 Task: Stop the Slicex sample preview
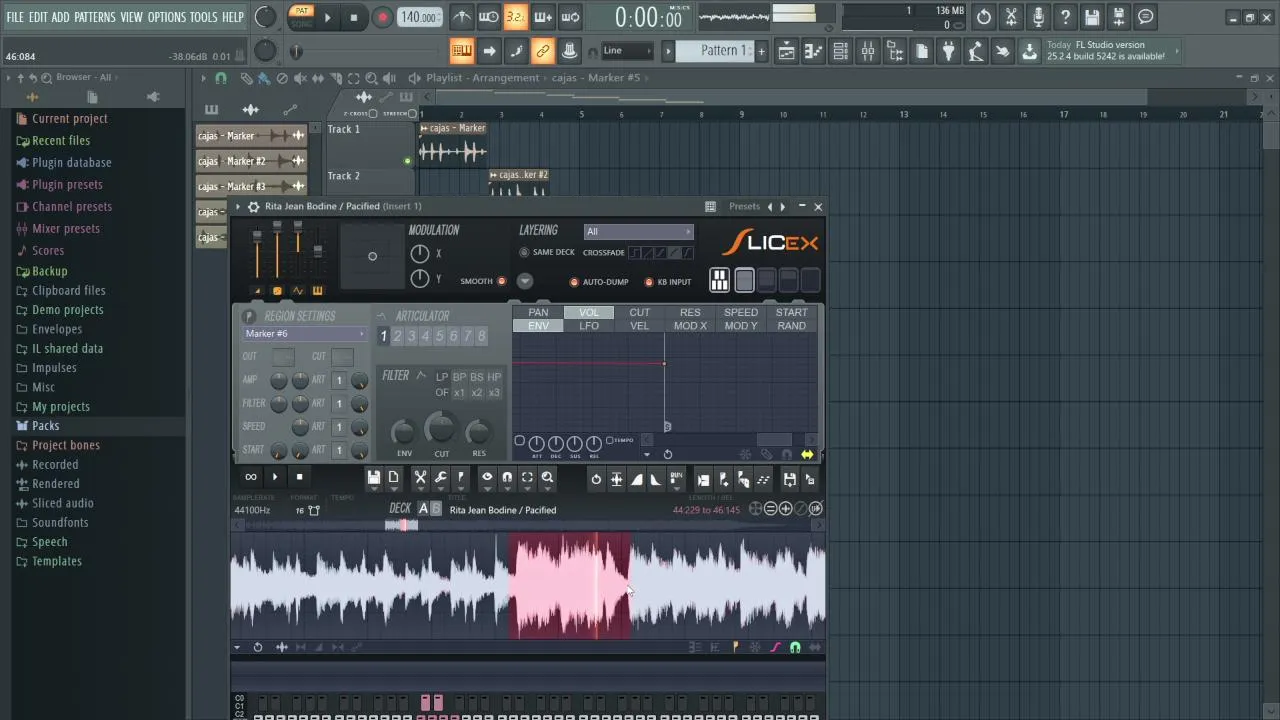click(299, 477)
